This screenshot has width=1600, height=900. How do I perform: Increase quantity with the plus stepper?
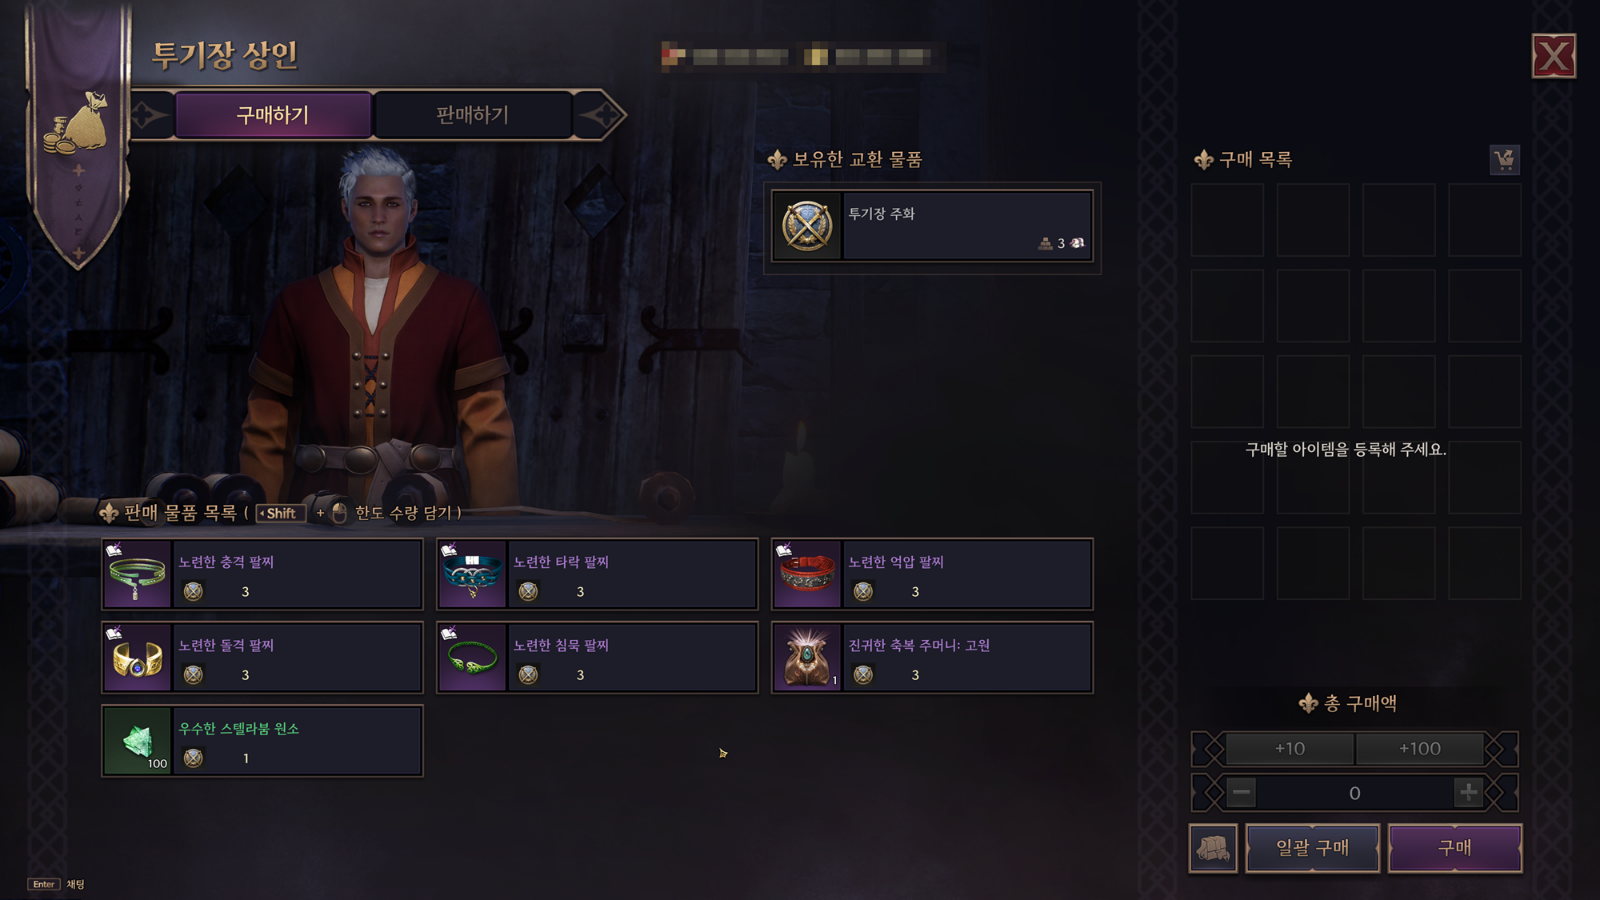(1468, 792)
